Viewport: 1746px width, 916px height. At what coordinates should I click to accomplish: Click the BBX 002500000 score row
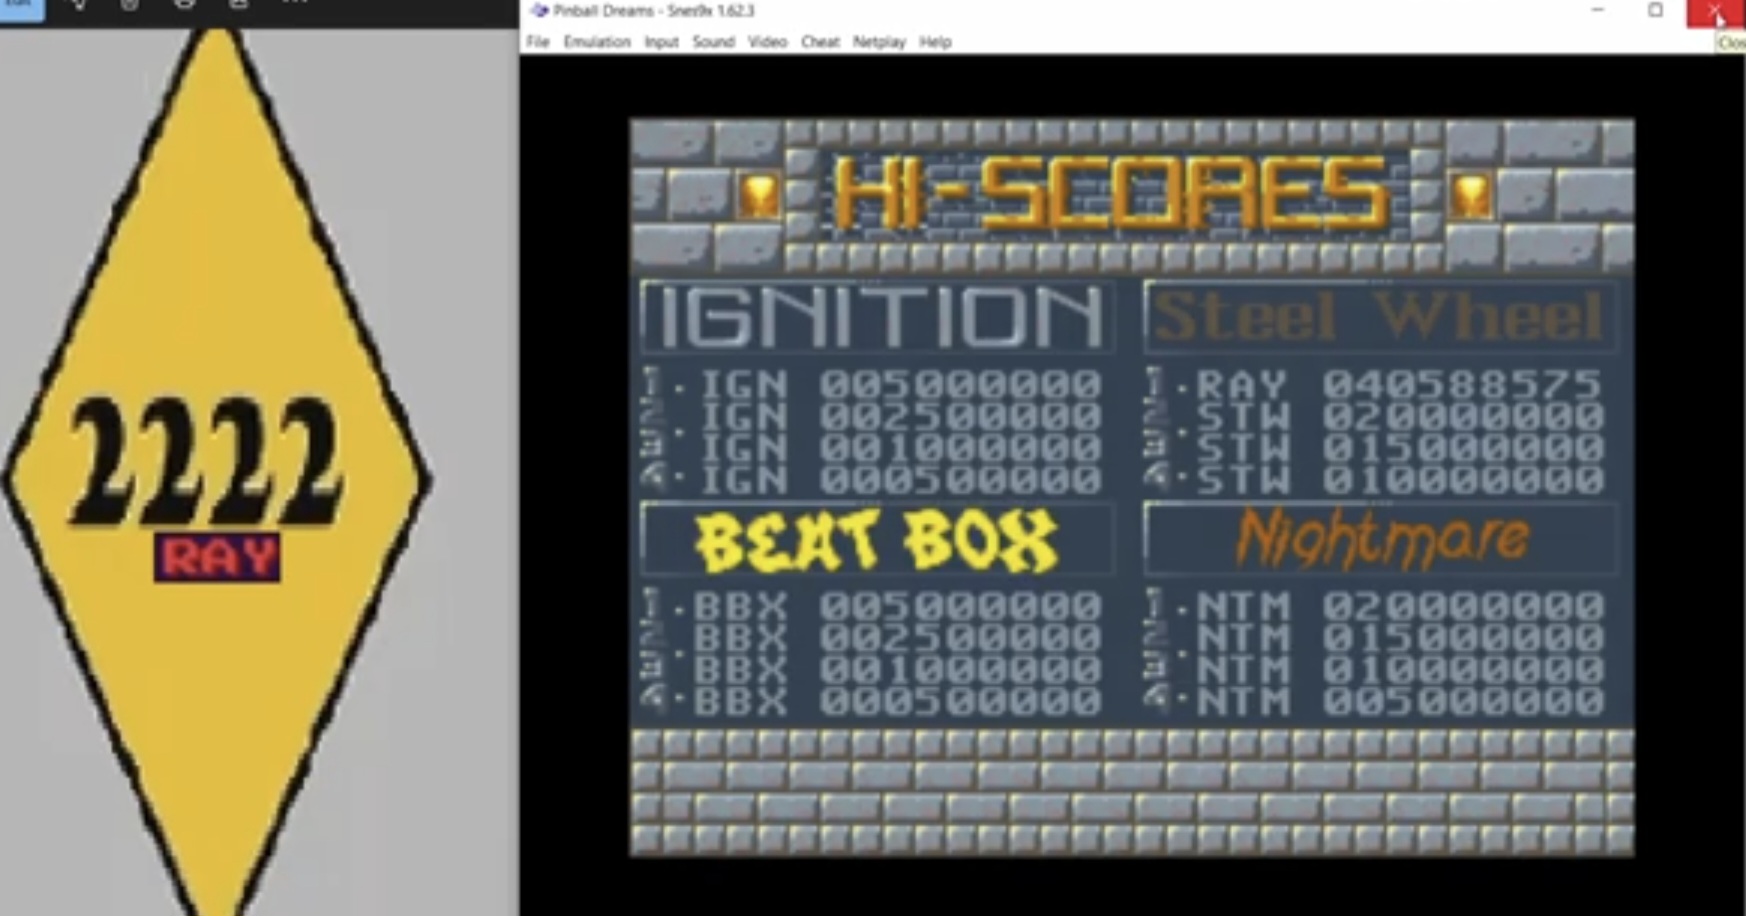tap(872, 638)
